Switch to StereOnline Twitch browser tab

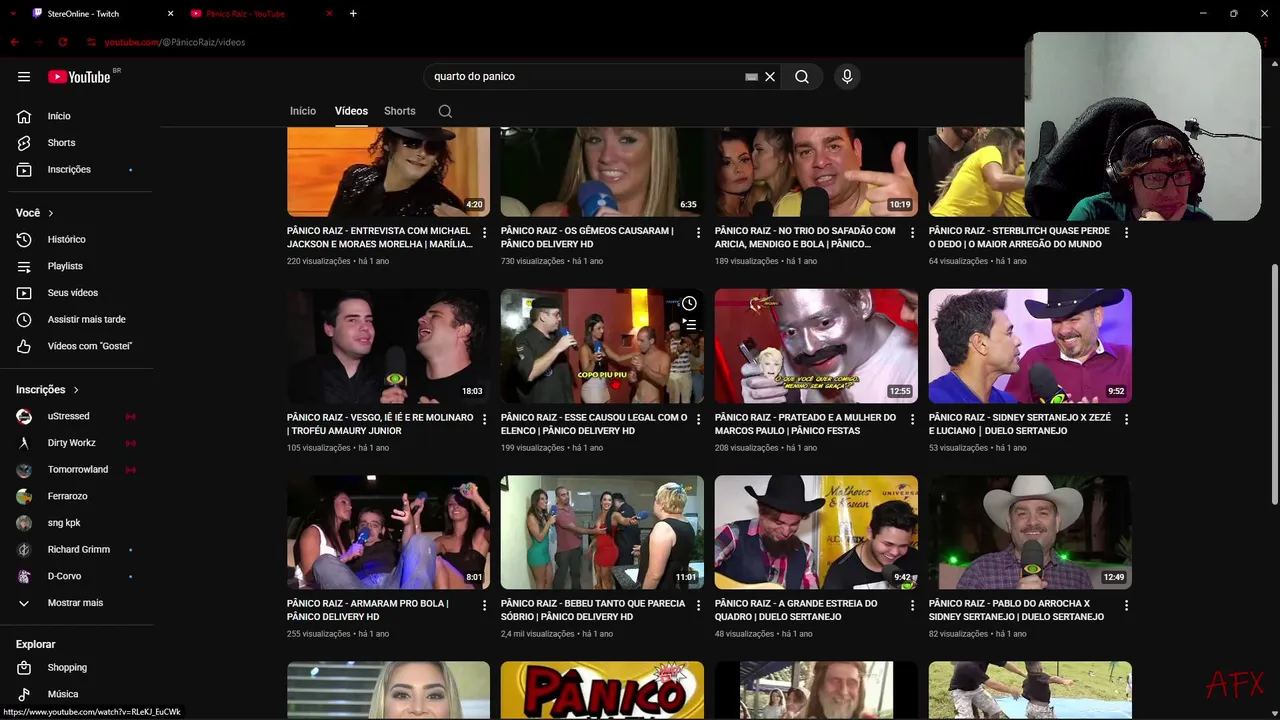[100, 14]
